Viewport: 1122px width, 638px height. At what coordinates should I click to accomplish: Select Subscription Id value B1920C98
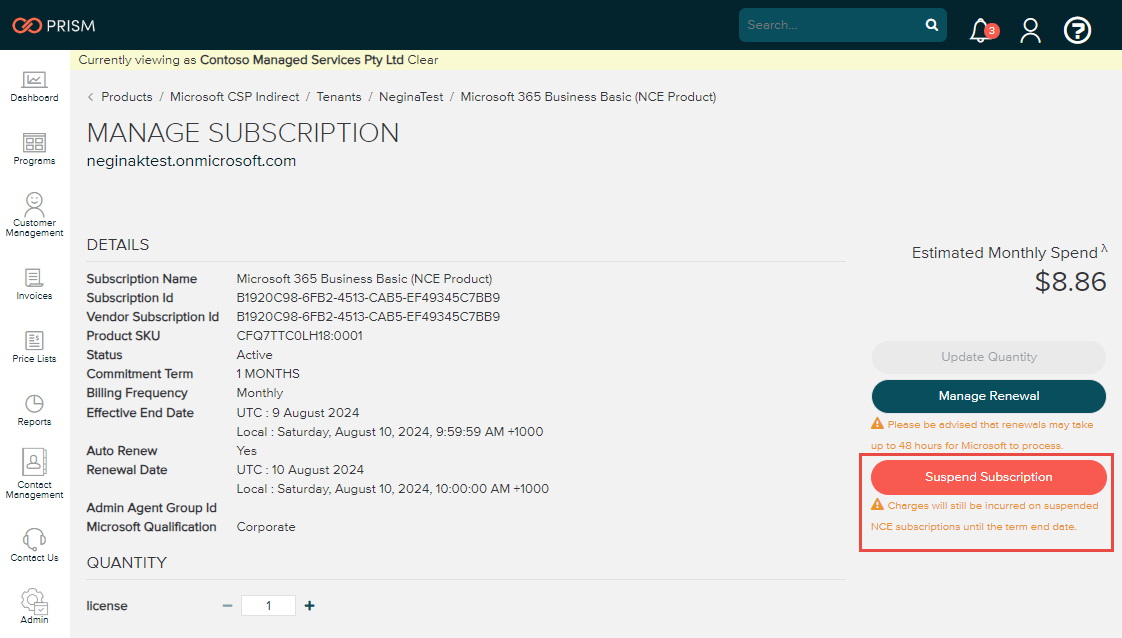369,298
